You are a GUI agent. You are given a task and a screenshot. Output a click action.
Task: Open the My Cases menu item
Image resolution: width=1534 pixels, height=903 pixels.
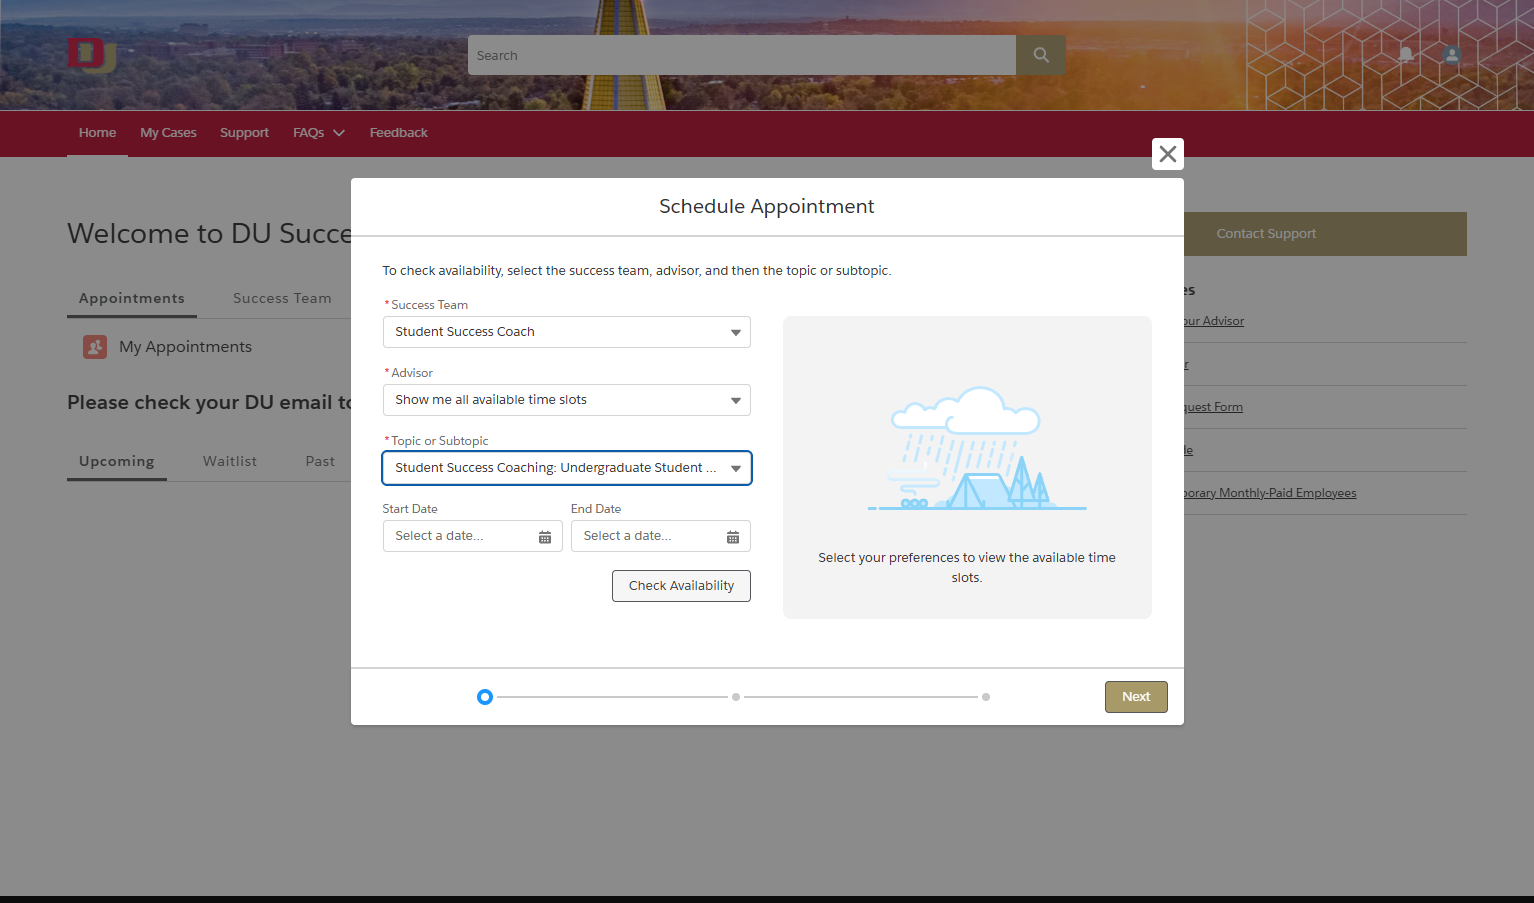(x=168, y=133)
